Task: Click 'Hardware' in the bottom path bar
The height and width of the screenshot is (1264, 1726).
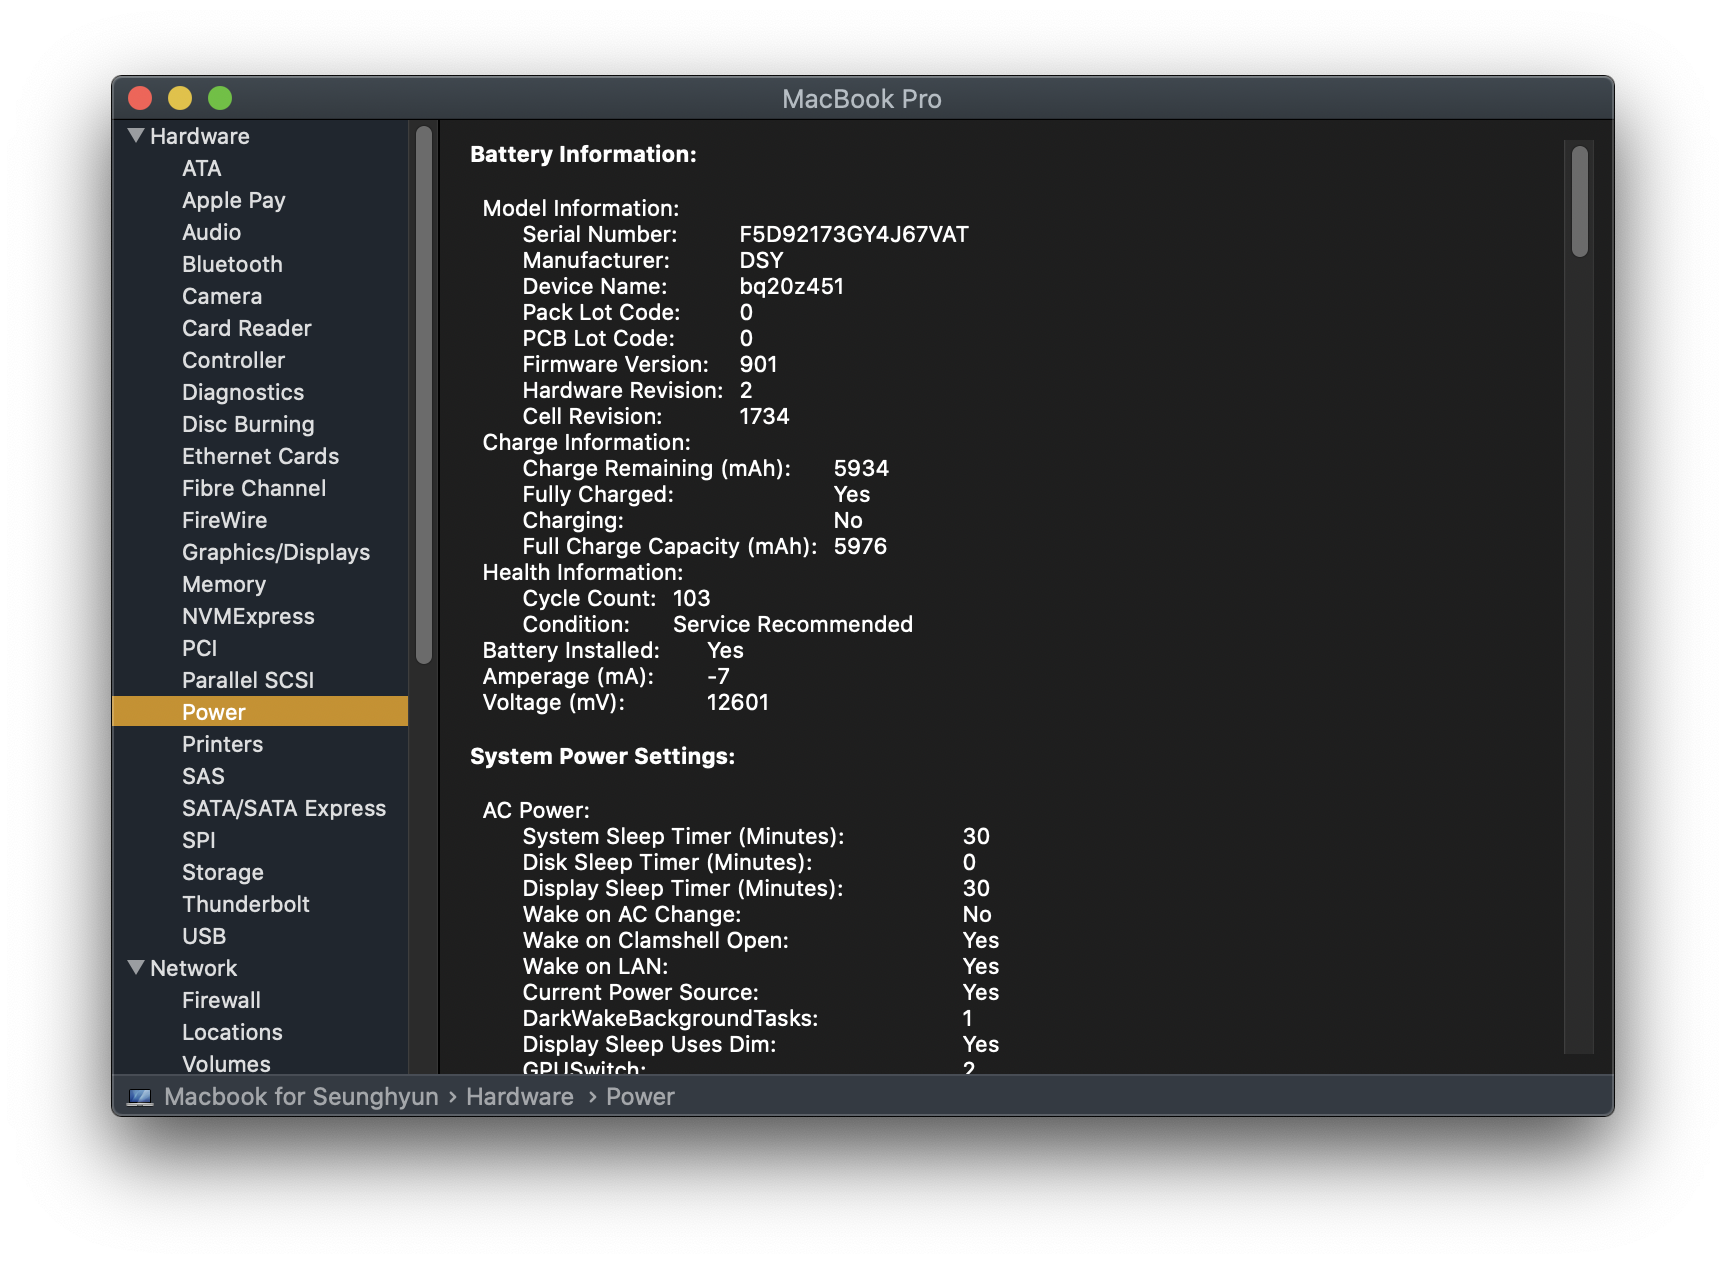Action: coord(520,1097)
